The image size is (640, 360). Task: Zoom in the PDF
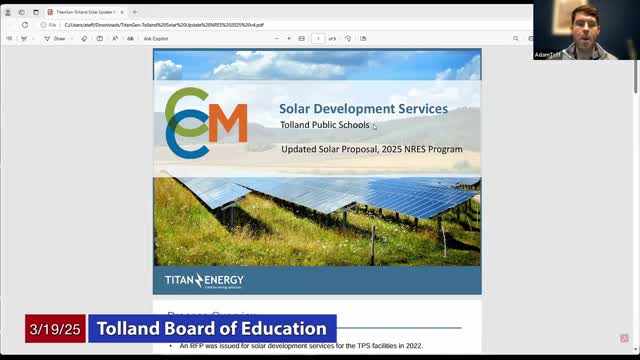coord(289,38)
